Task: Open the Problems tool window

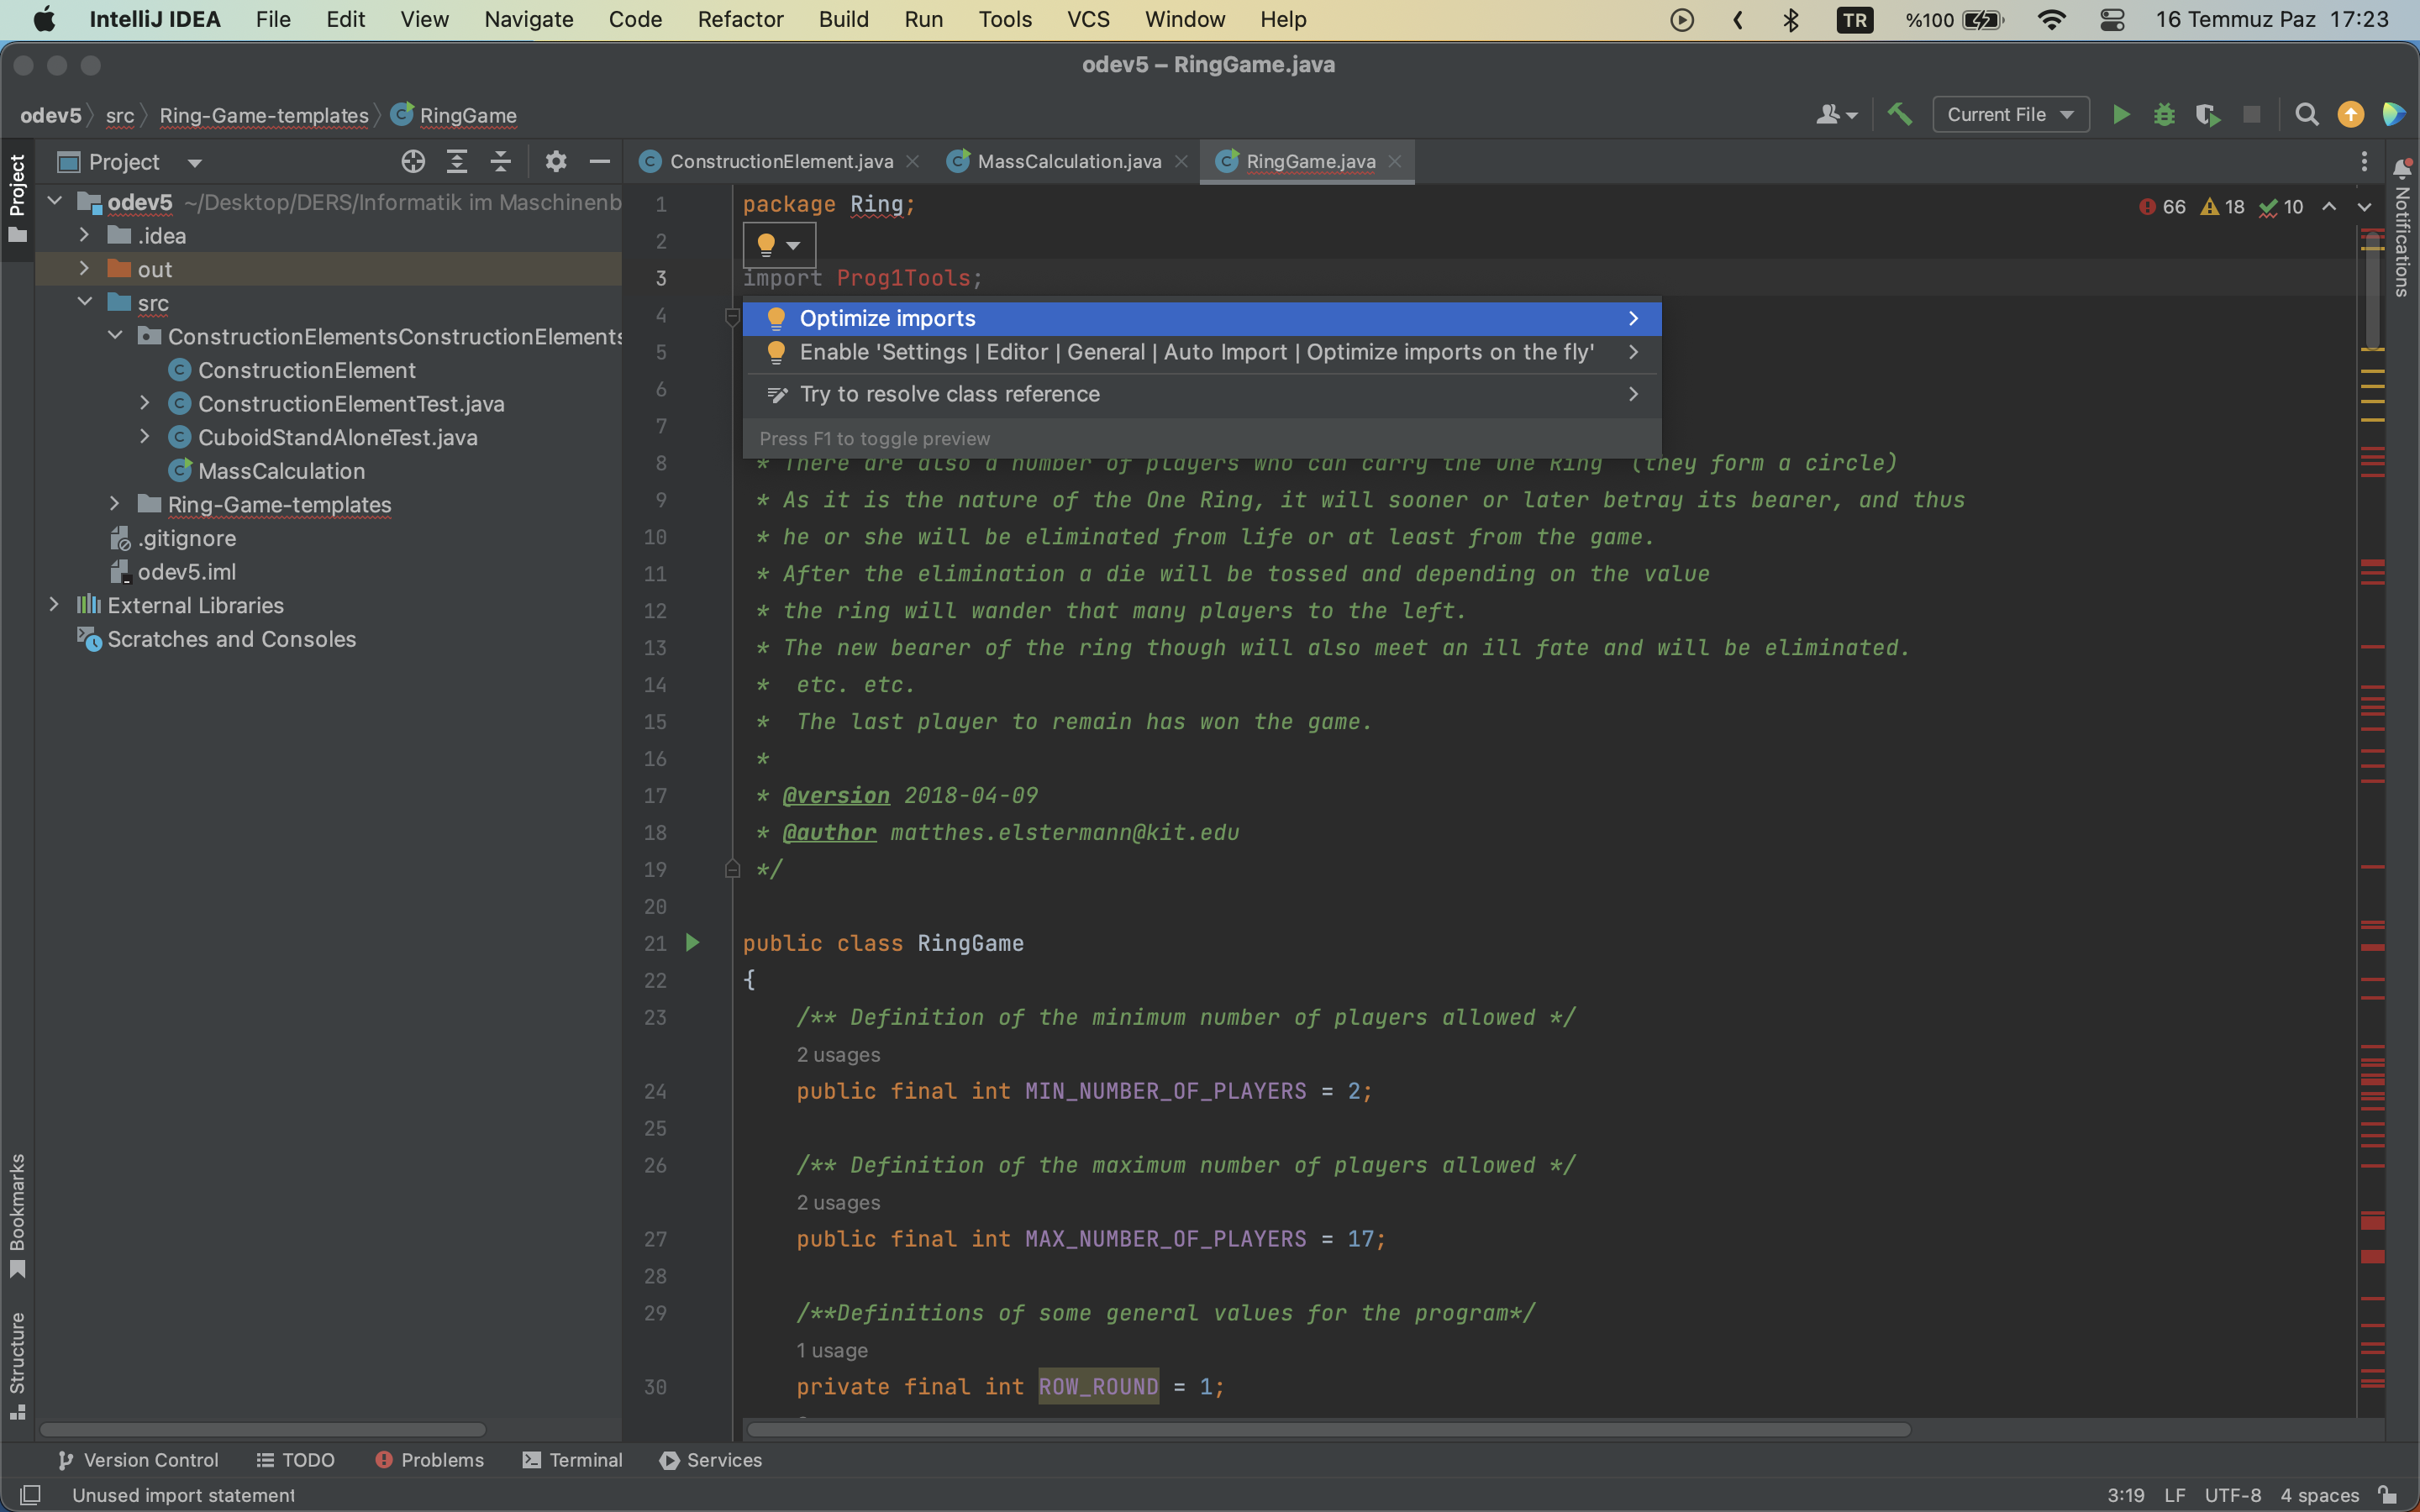Action: (429, 1460)
